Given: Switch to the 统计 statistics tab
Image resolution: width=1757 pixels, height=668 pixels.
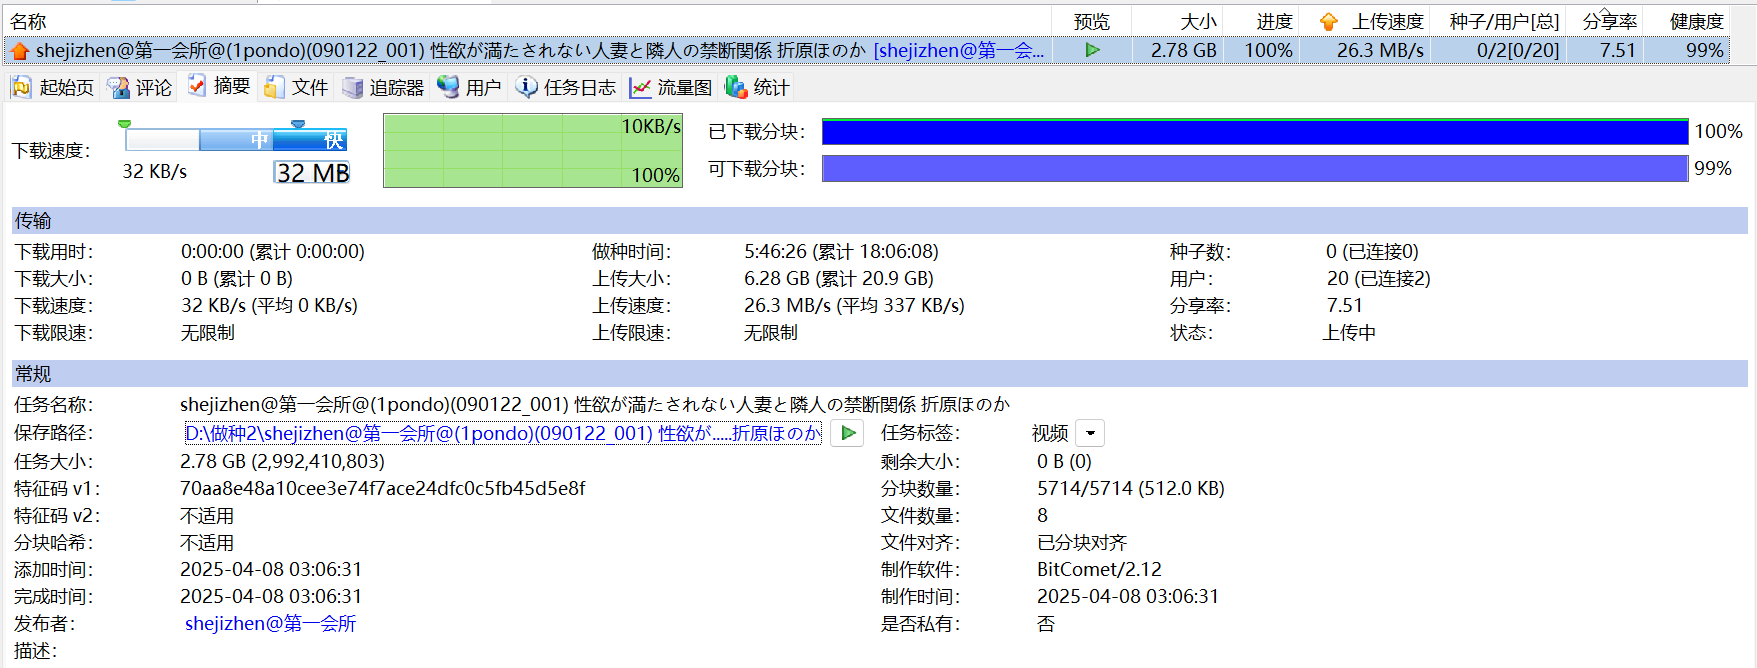Looking at the screenshot, I should [x=757, y=88].
